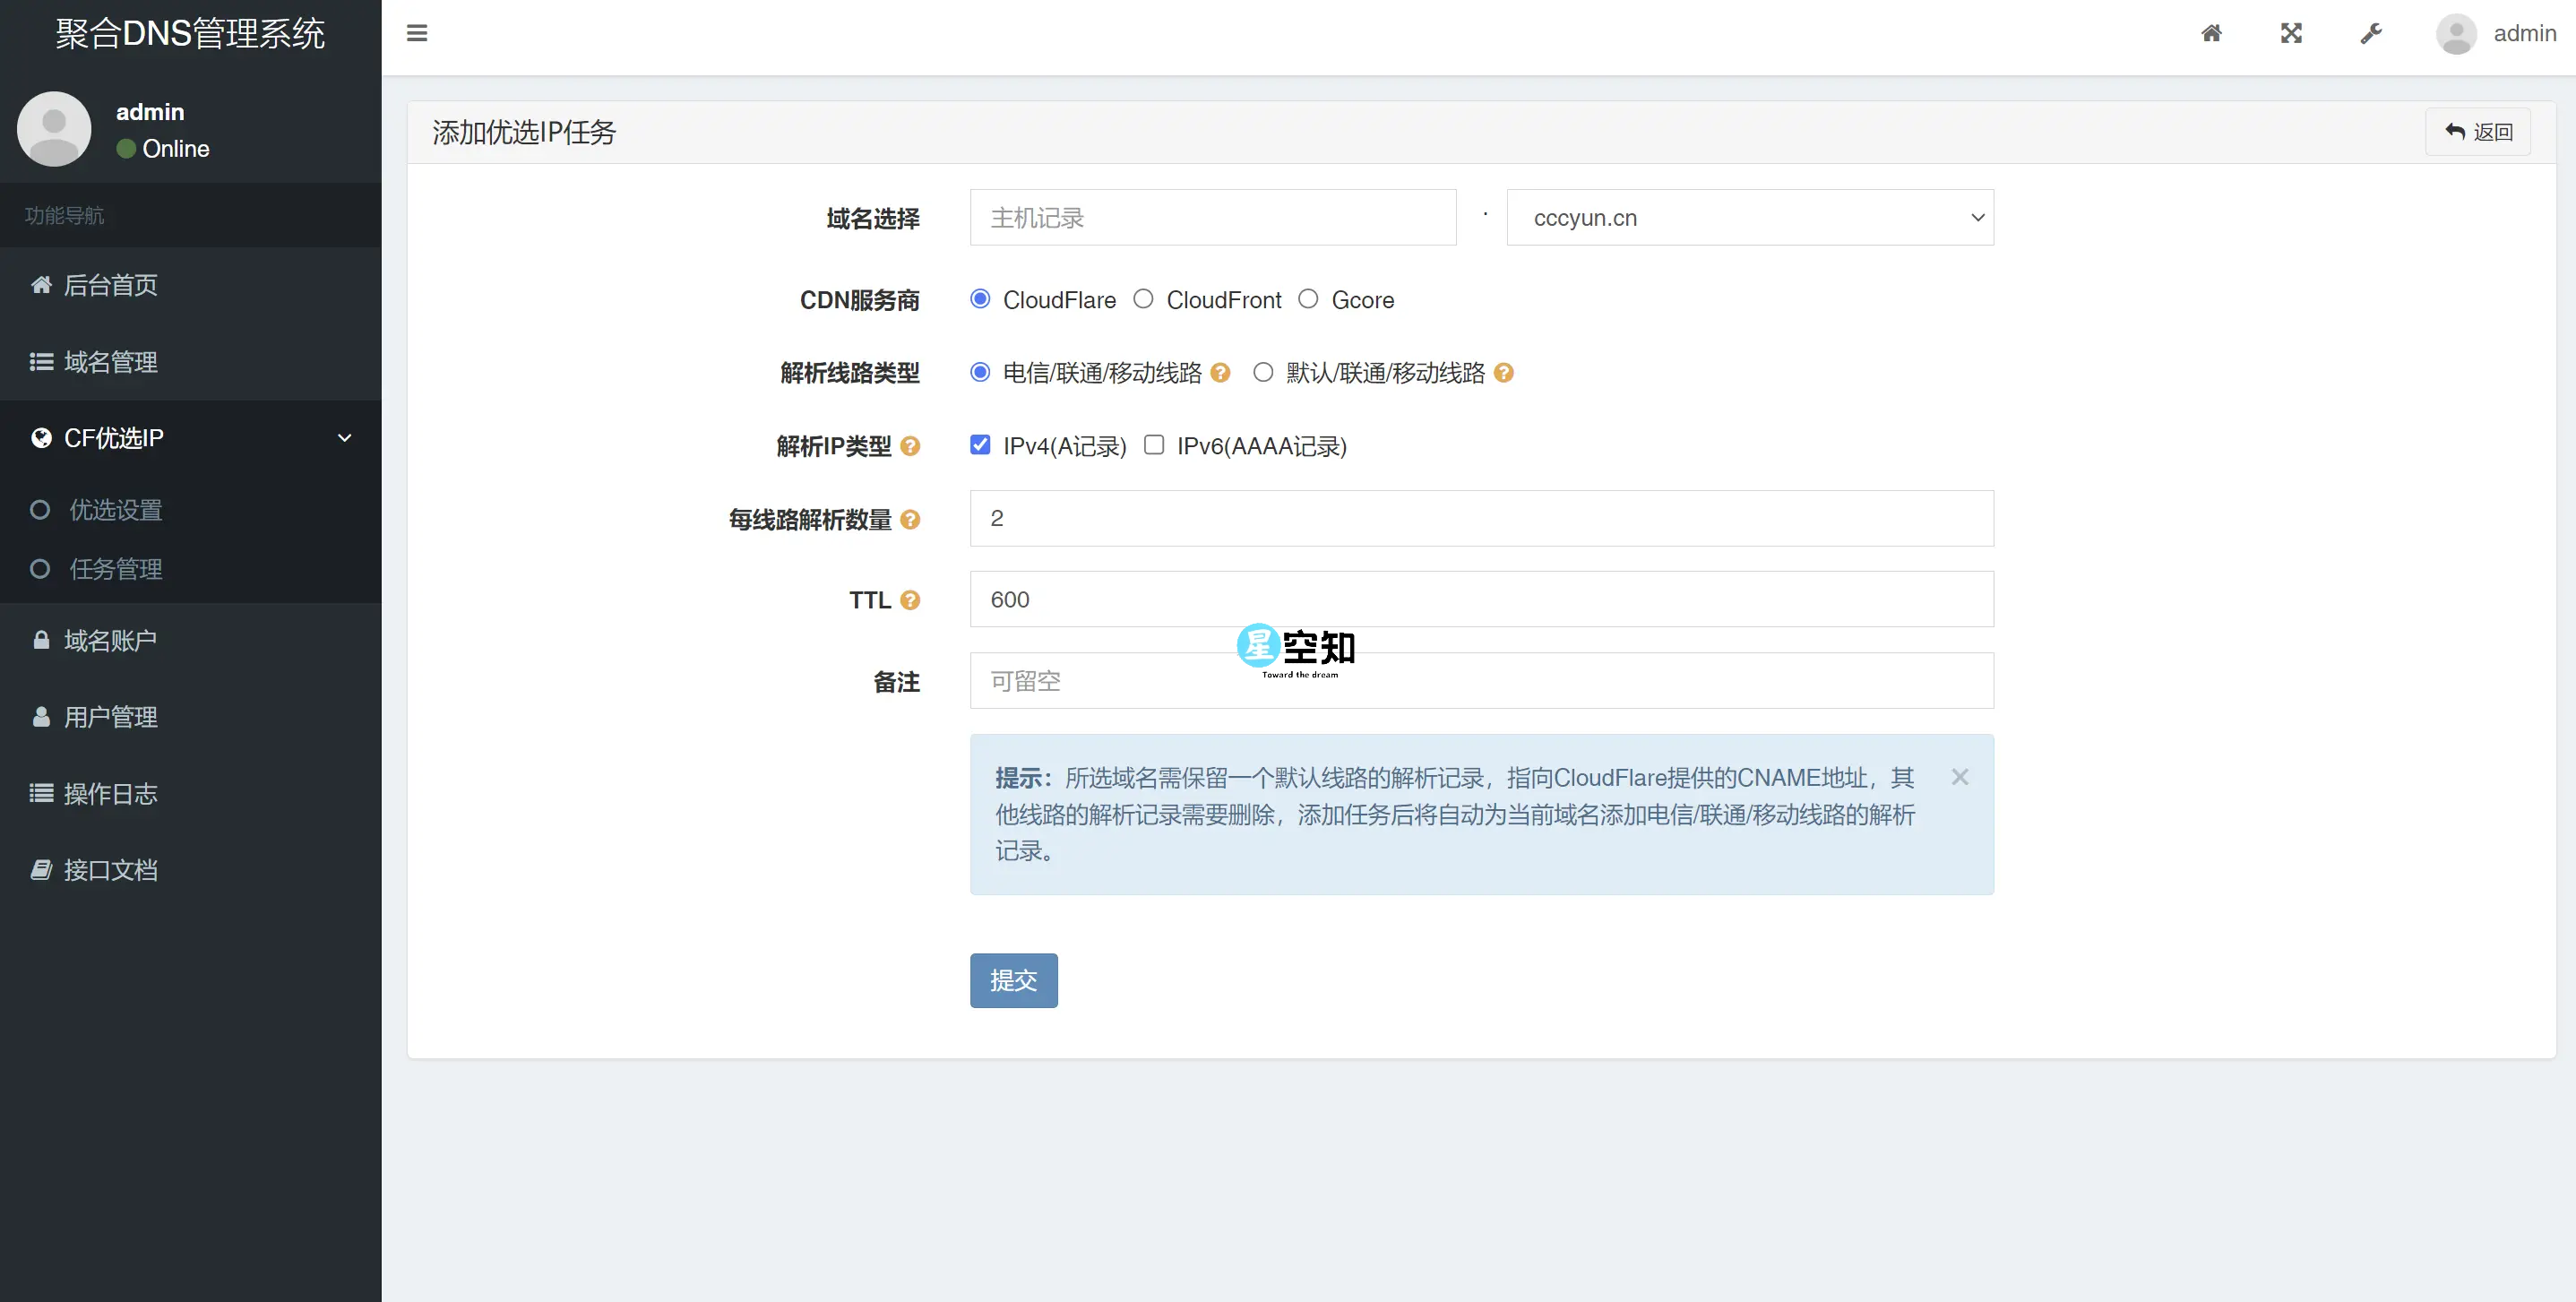Viewport: 2576px width, 1302px height.
Task: Click the 主机记录 input field
Action: point(1213,218)
